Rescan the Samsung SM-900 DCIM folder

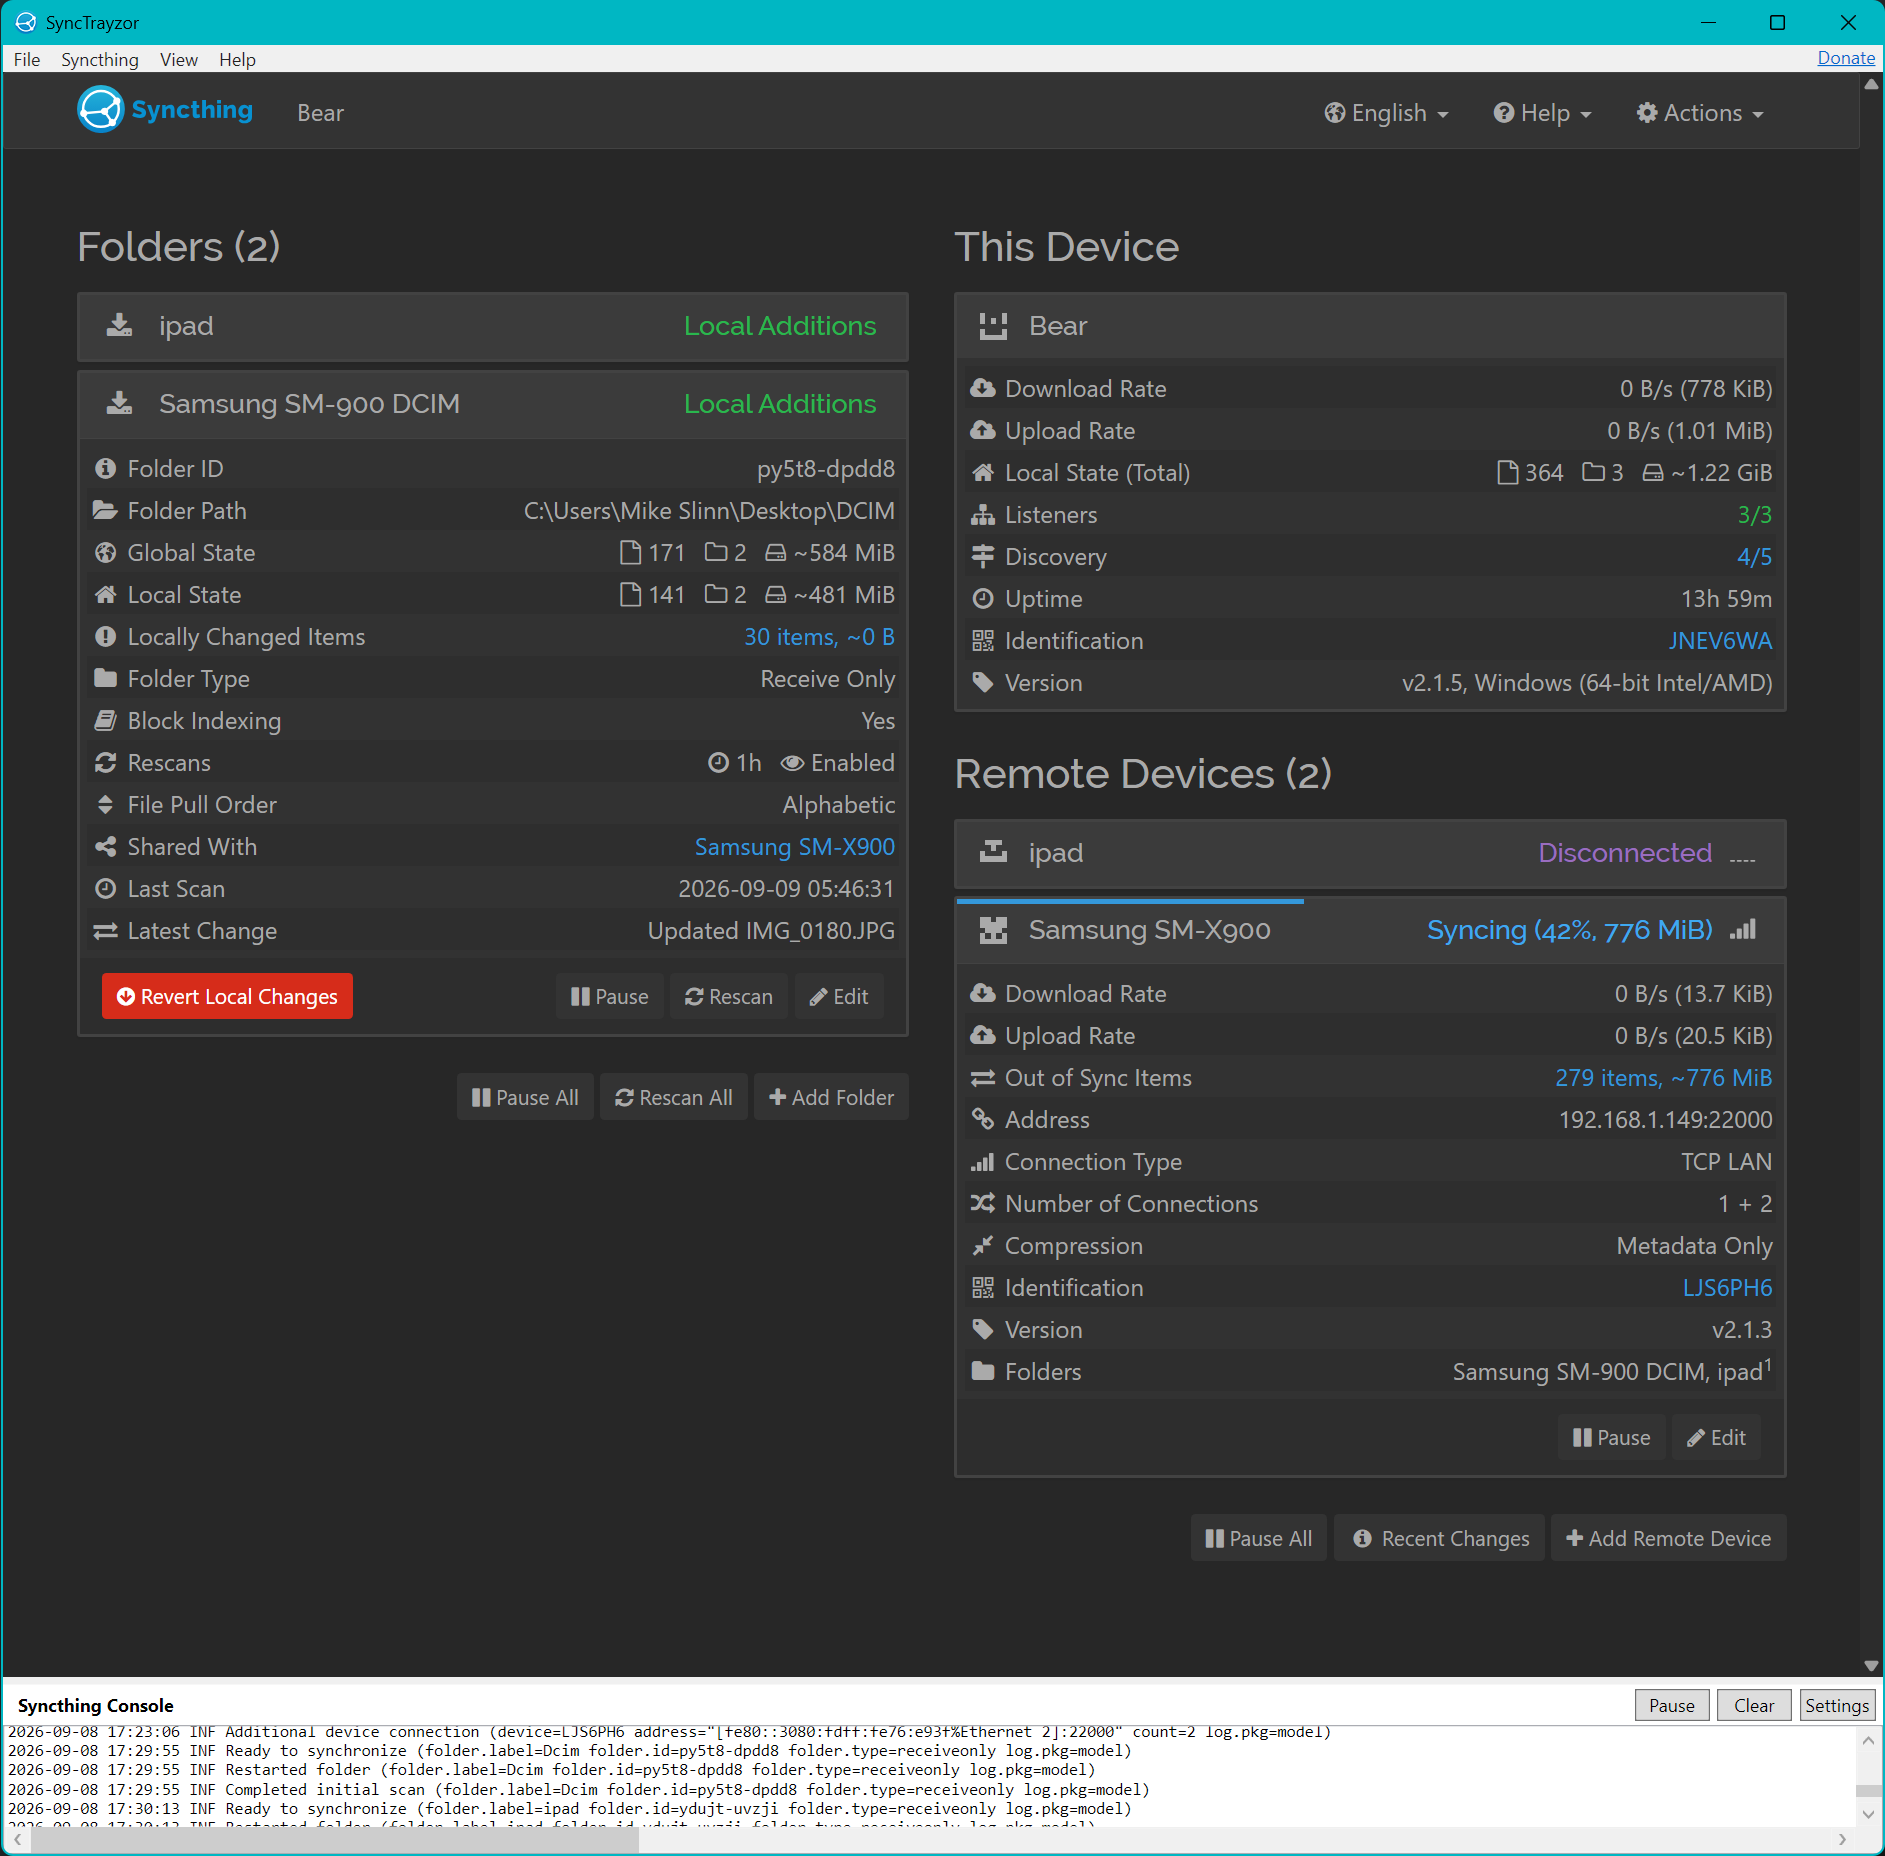(x=729, y=996)
